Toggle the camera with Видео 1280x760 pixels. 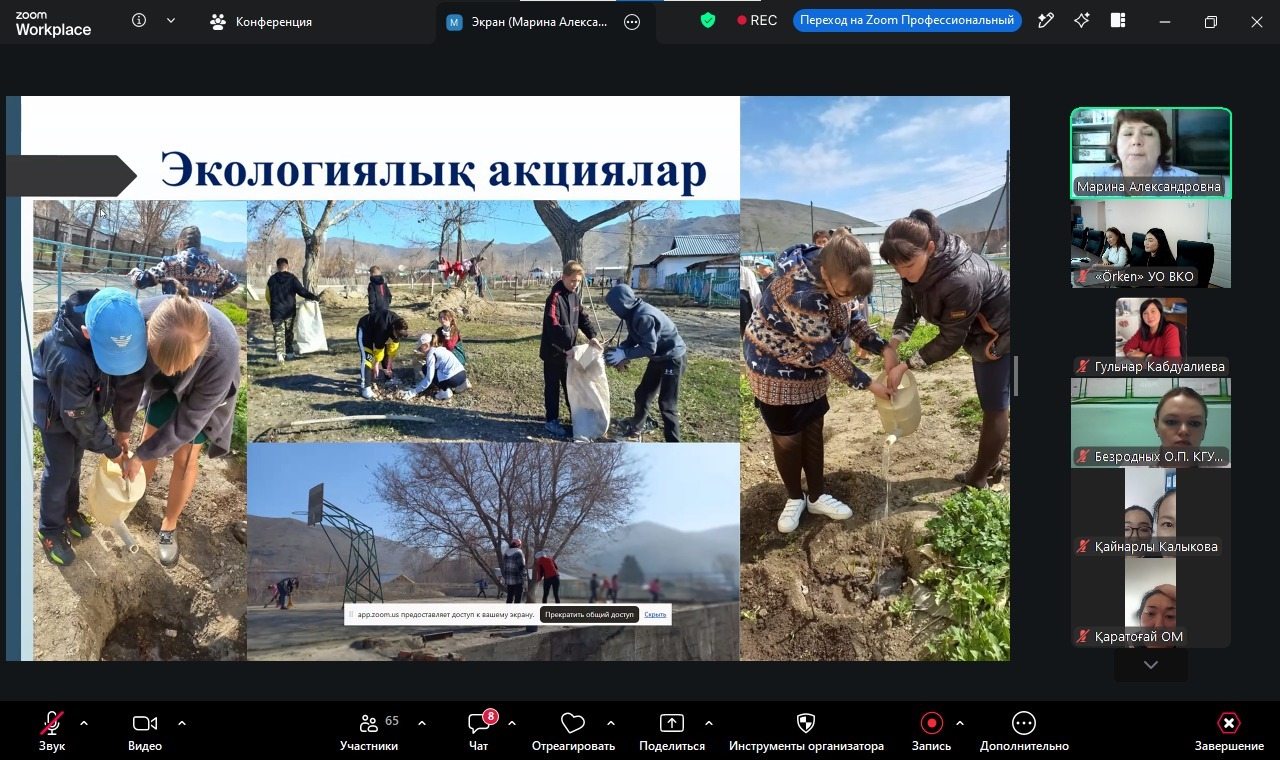[x=145, y=731]
